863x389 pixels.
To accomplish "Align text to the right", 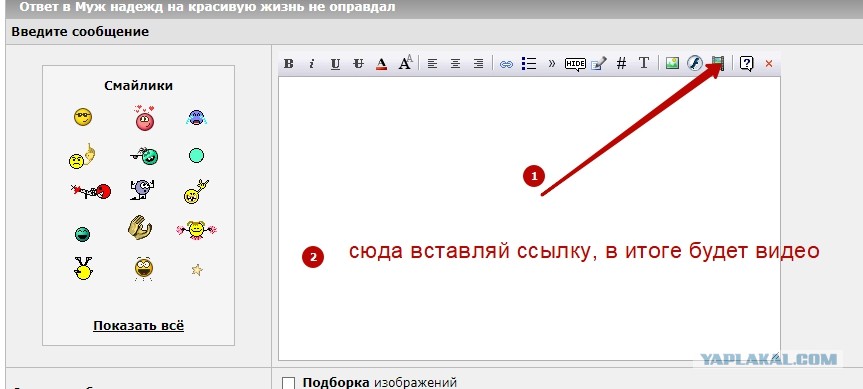I will pyautogui.click(x=478, y=64).
